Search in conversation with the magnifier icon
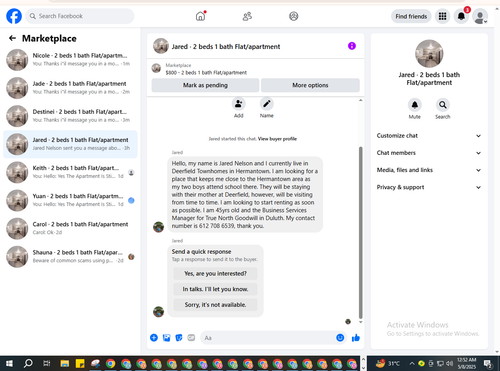Image resolution: width=500 pixels, height=371 pixels. pyautogui.click(x=443, y=105)
